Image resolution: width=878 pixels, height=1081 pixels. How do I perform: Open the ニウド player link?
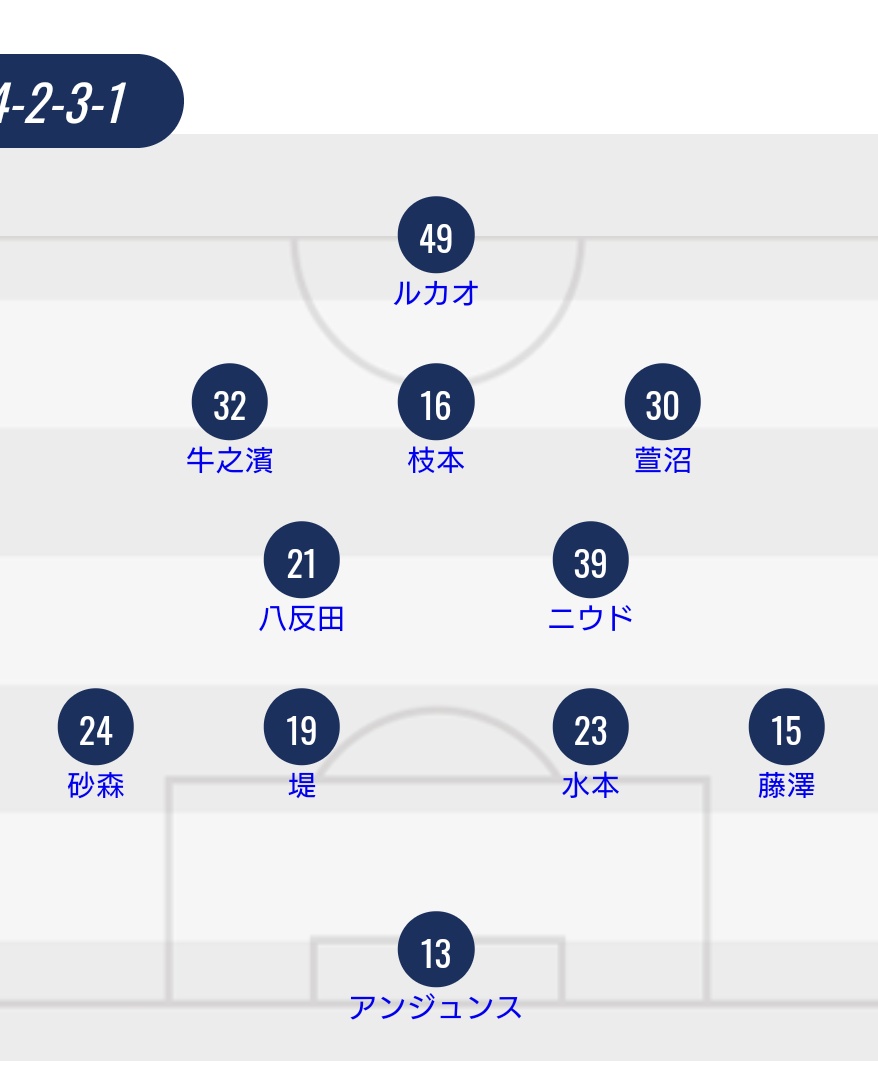pyautogui.click(x=591, y=618)
